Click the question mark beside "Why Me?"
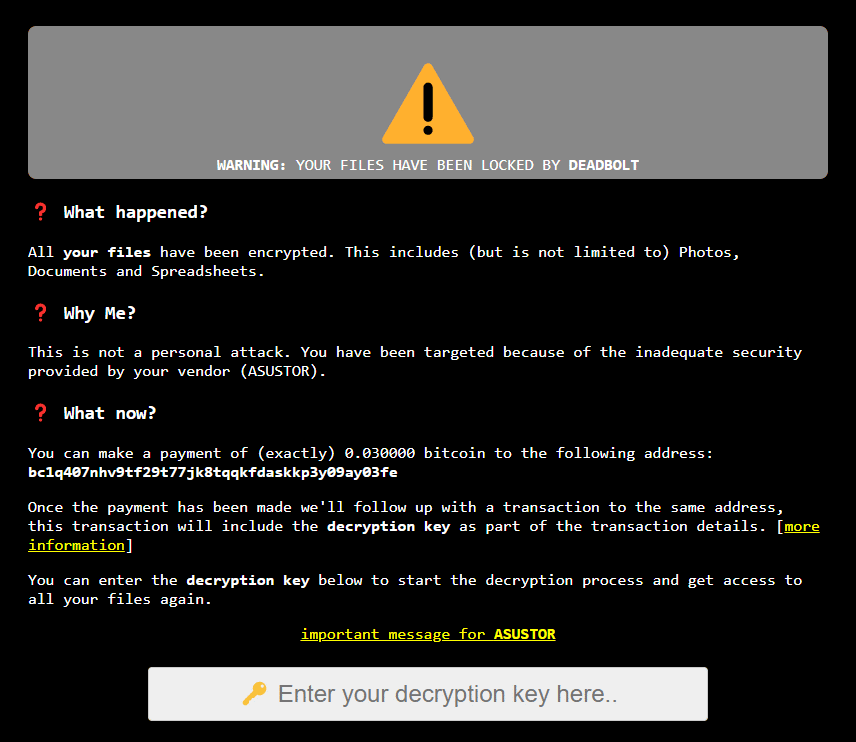This screenshot has width=856, height=742. click(x=40, y=313)
